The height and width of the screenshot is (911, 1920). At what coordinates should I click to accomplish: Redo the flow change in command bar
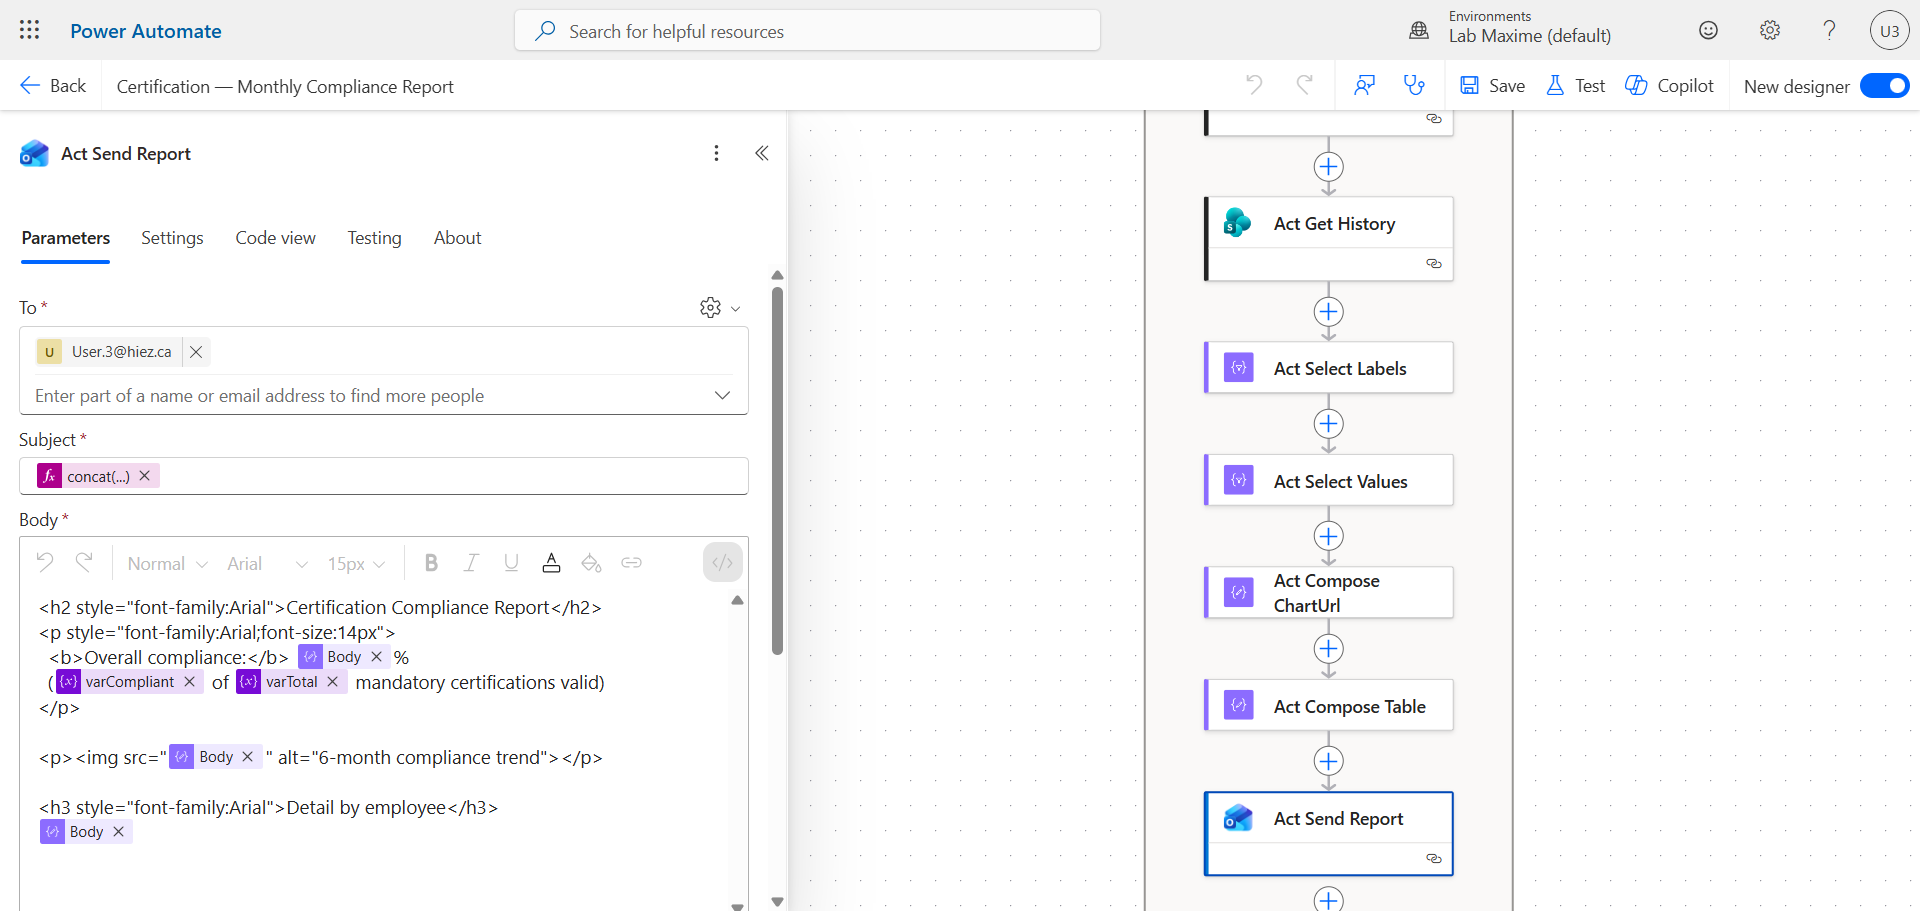(x=1304, y=85)
